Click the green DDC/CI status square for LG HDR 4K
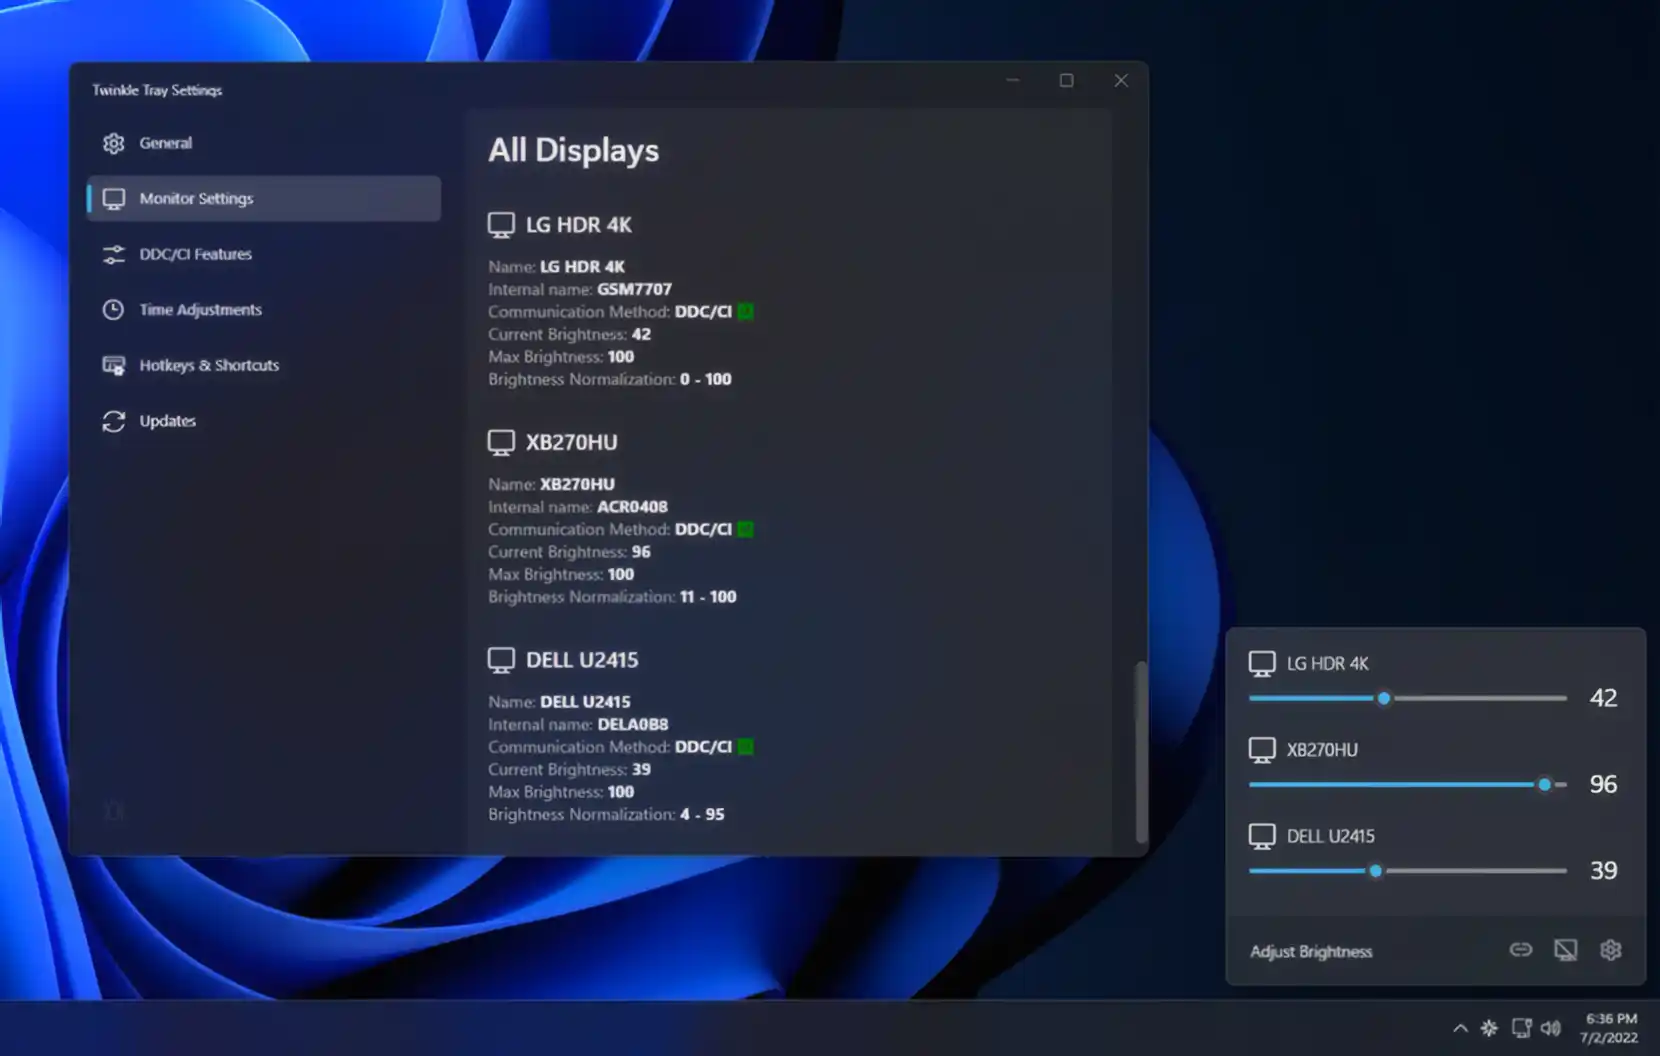This screenshot has width=1660, height=1056. 745,312
